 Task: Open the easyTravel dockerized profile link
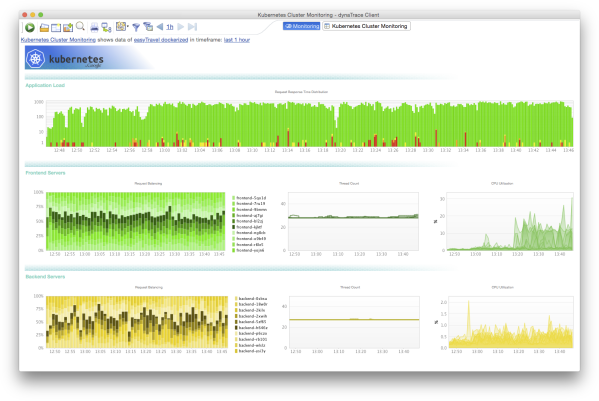pyautogui.click(x=161, y=40)
